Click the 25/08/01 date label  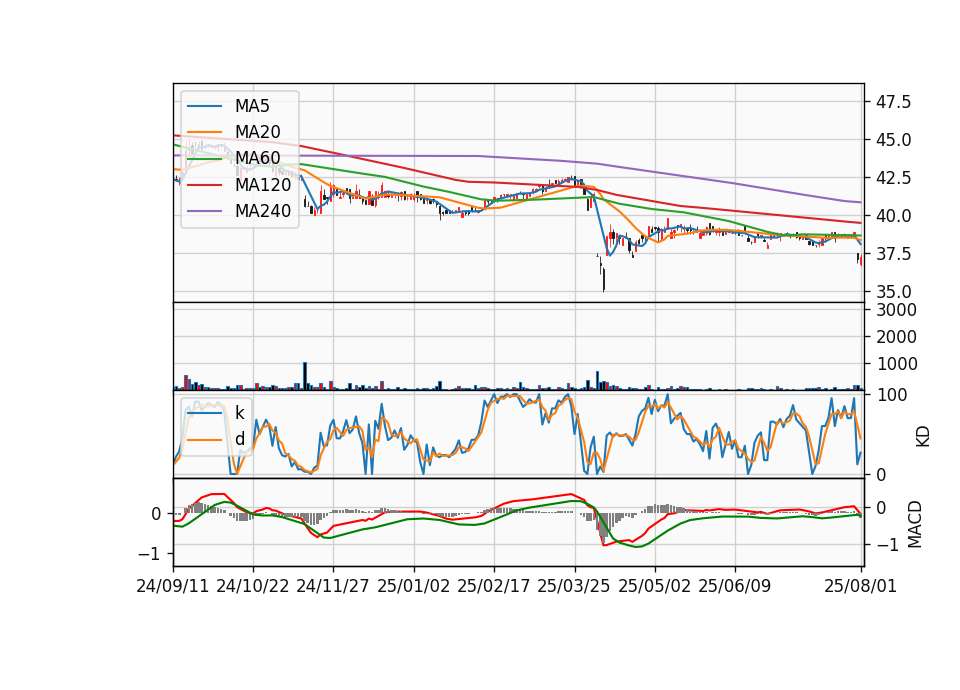pos(861,586)
